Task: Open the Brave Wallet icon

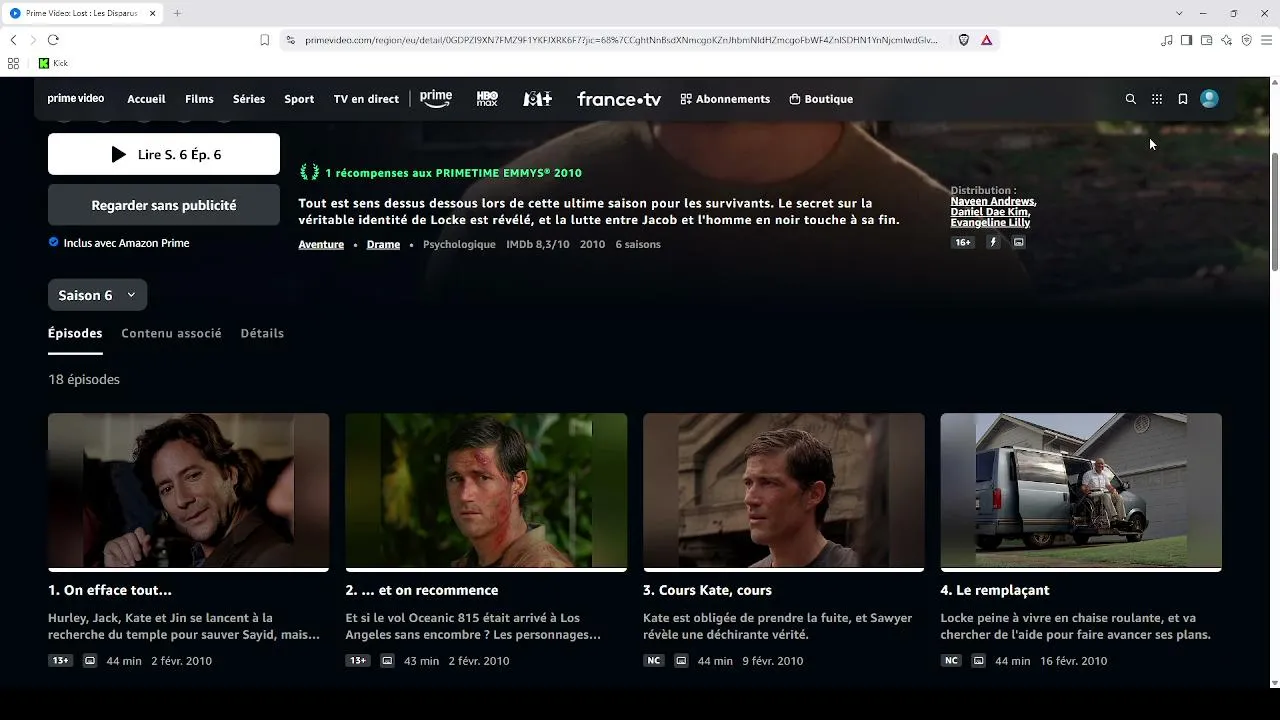Action: [x=1206, y=40]
